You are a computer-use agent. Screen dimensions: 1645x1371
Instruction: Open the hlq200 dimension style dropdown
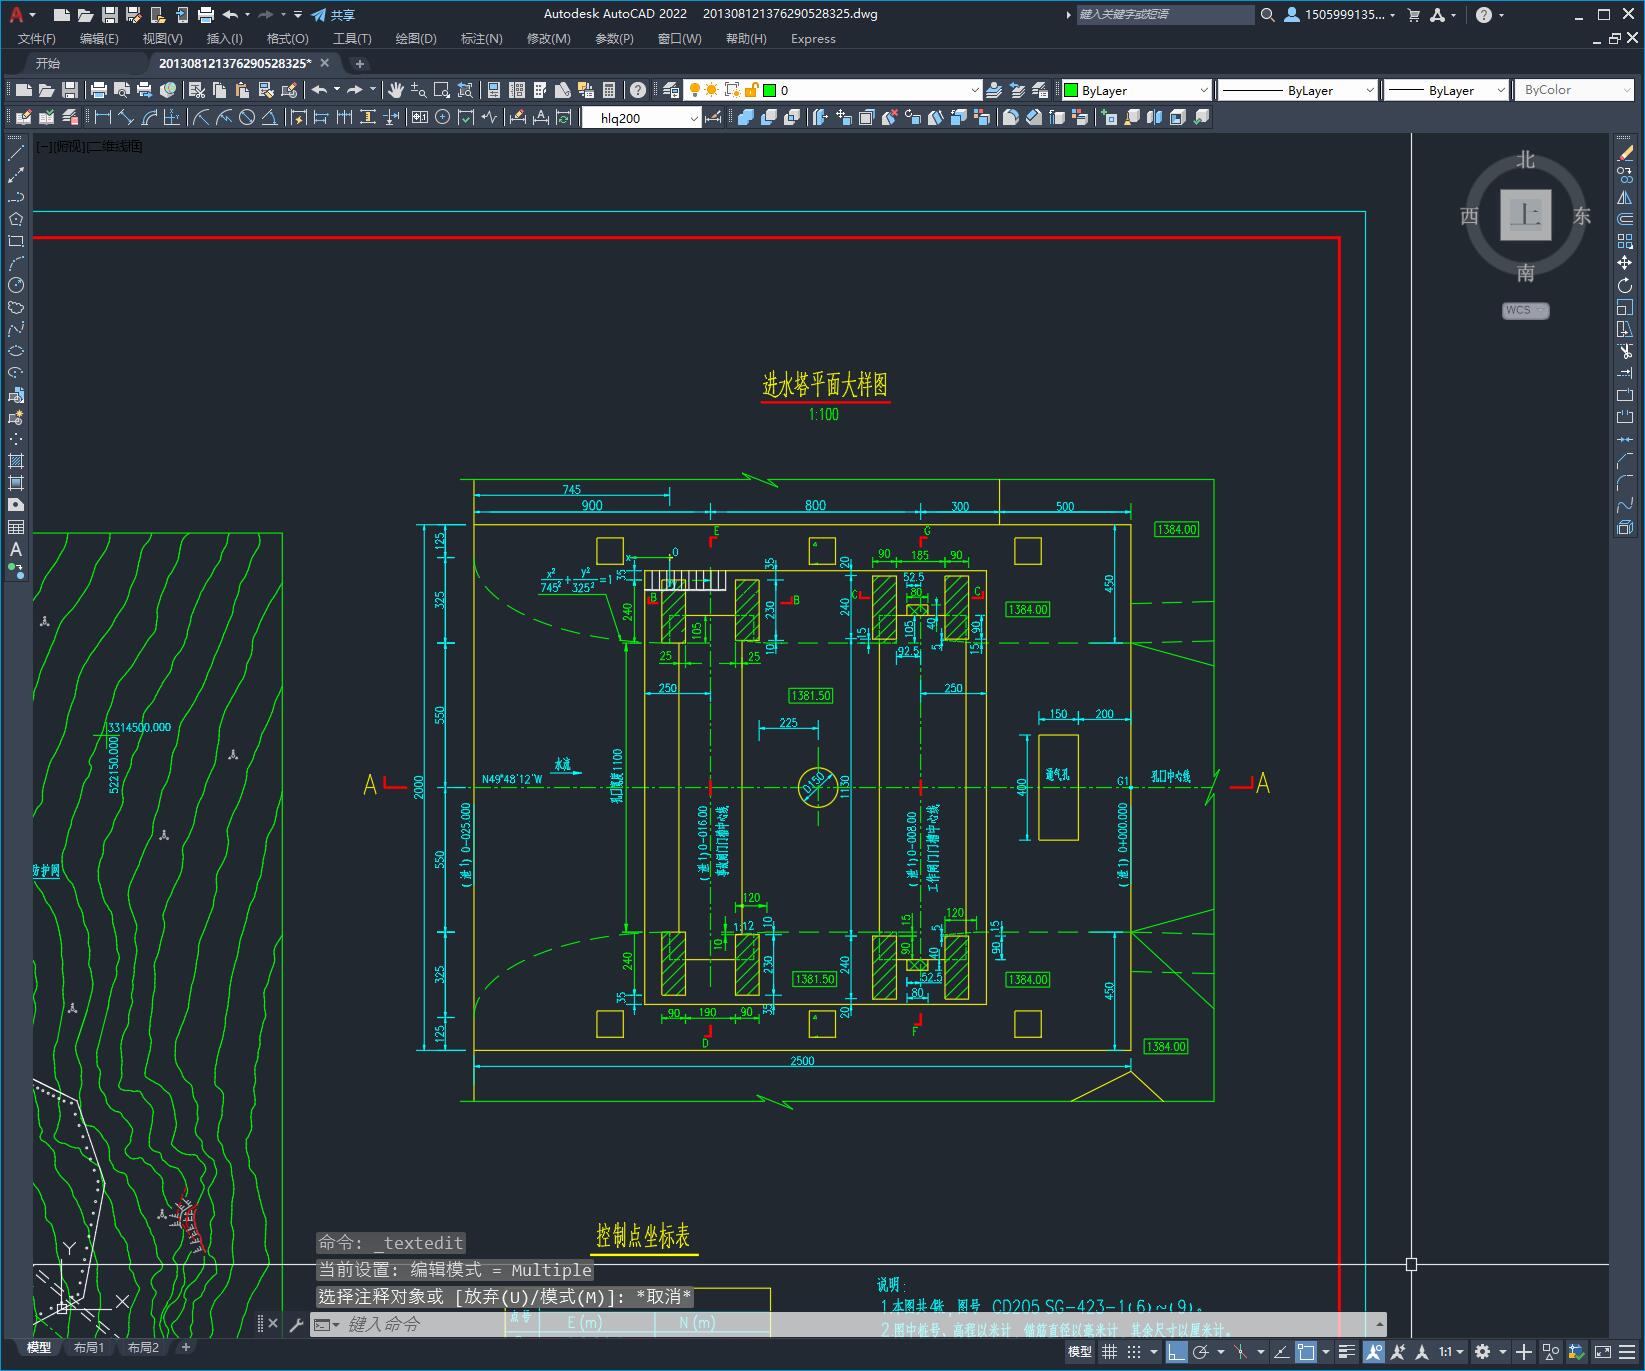point(641,118)
